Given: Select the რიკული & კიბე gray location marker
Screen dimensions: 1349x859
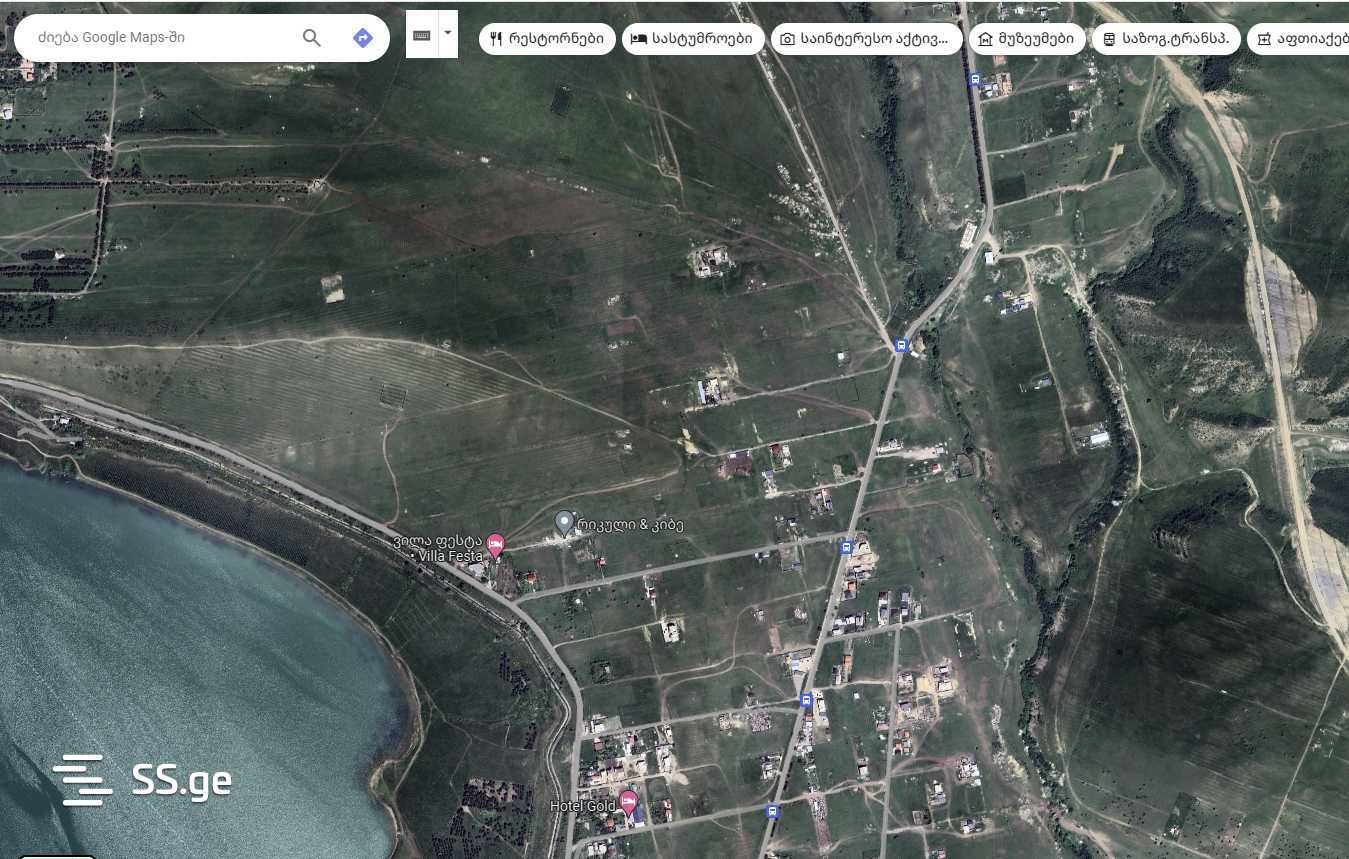Looking at the screenshot, I should point(564,523).
